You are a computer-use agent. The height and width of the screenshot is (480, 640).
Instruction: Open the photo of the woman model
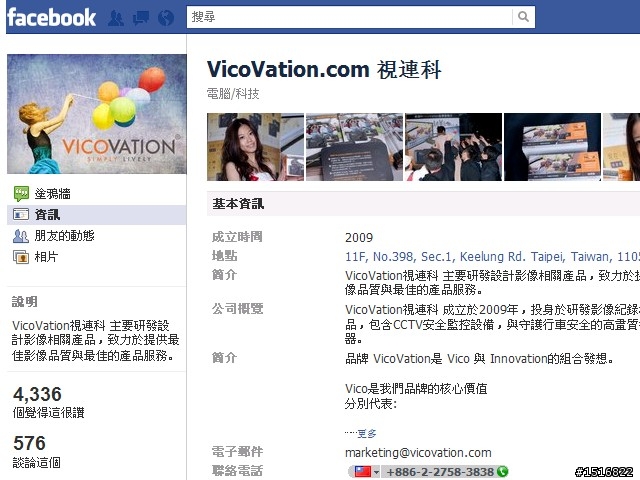point(256,147)
